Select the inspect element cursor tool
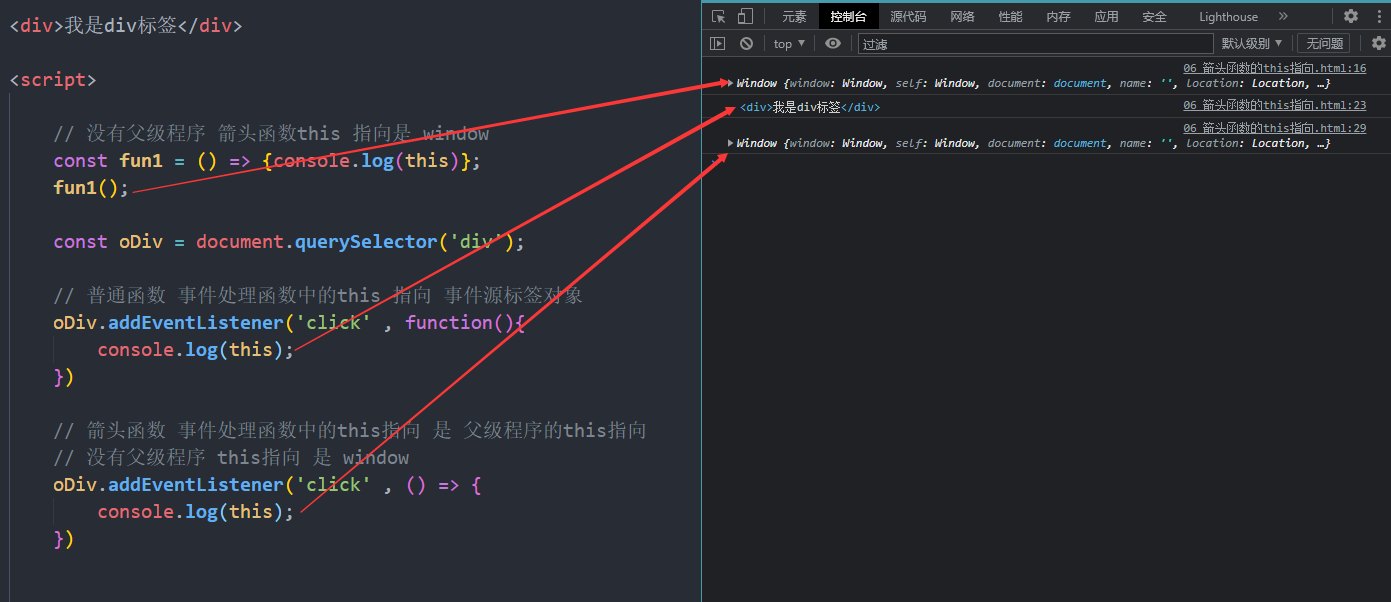 coord(717,16)
